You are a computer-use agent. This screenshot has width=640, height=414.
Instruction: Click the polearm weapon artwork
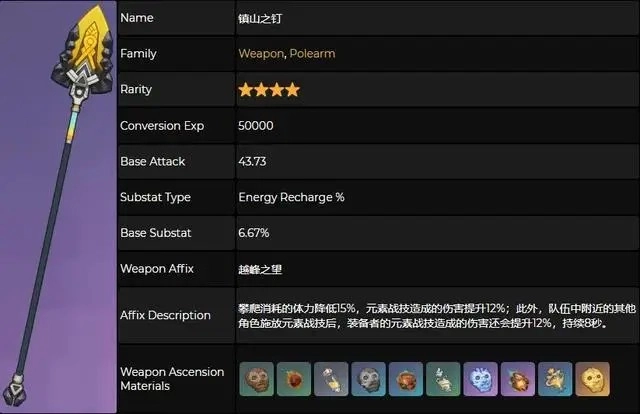coord(58,207)
